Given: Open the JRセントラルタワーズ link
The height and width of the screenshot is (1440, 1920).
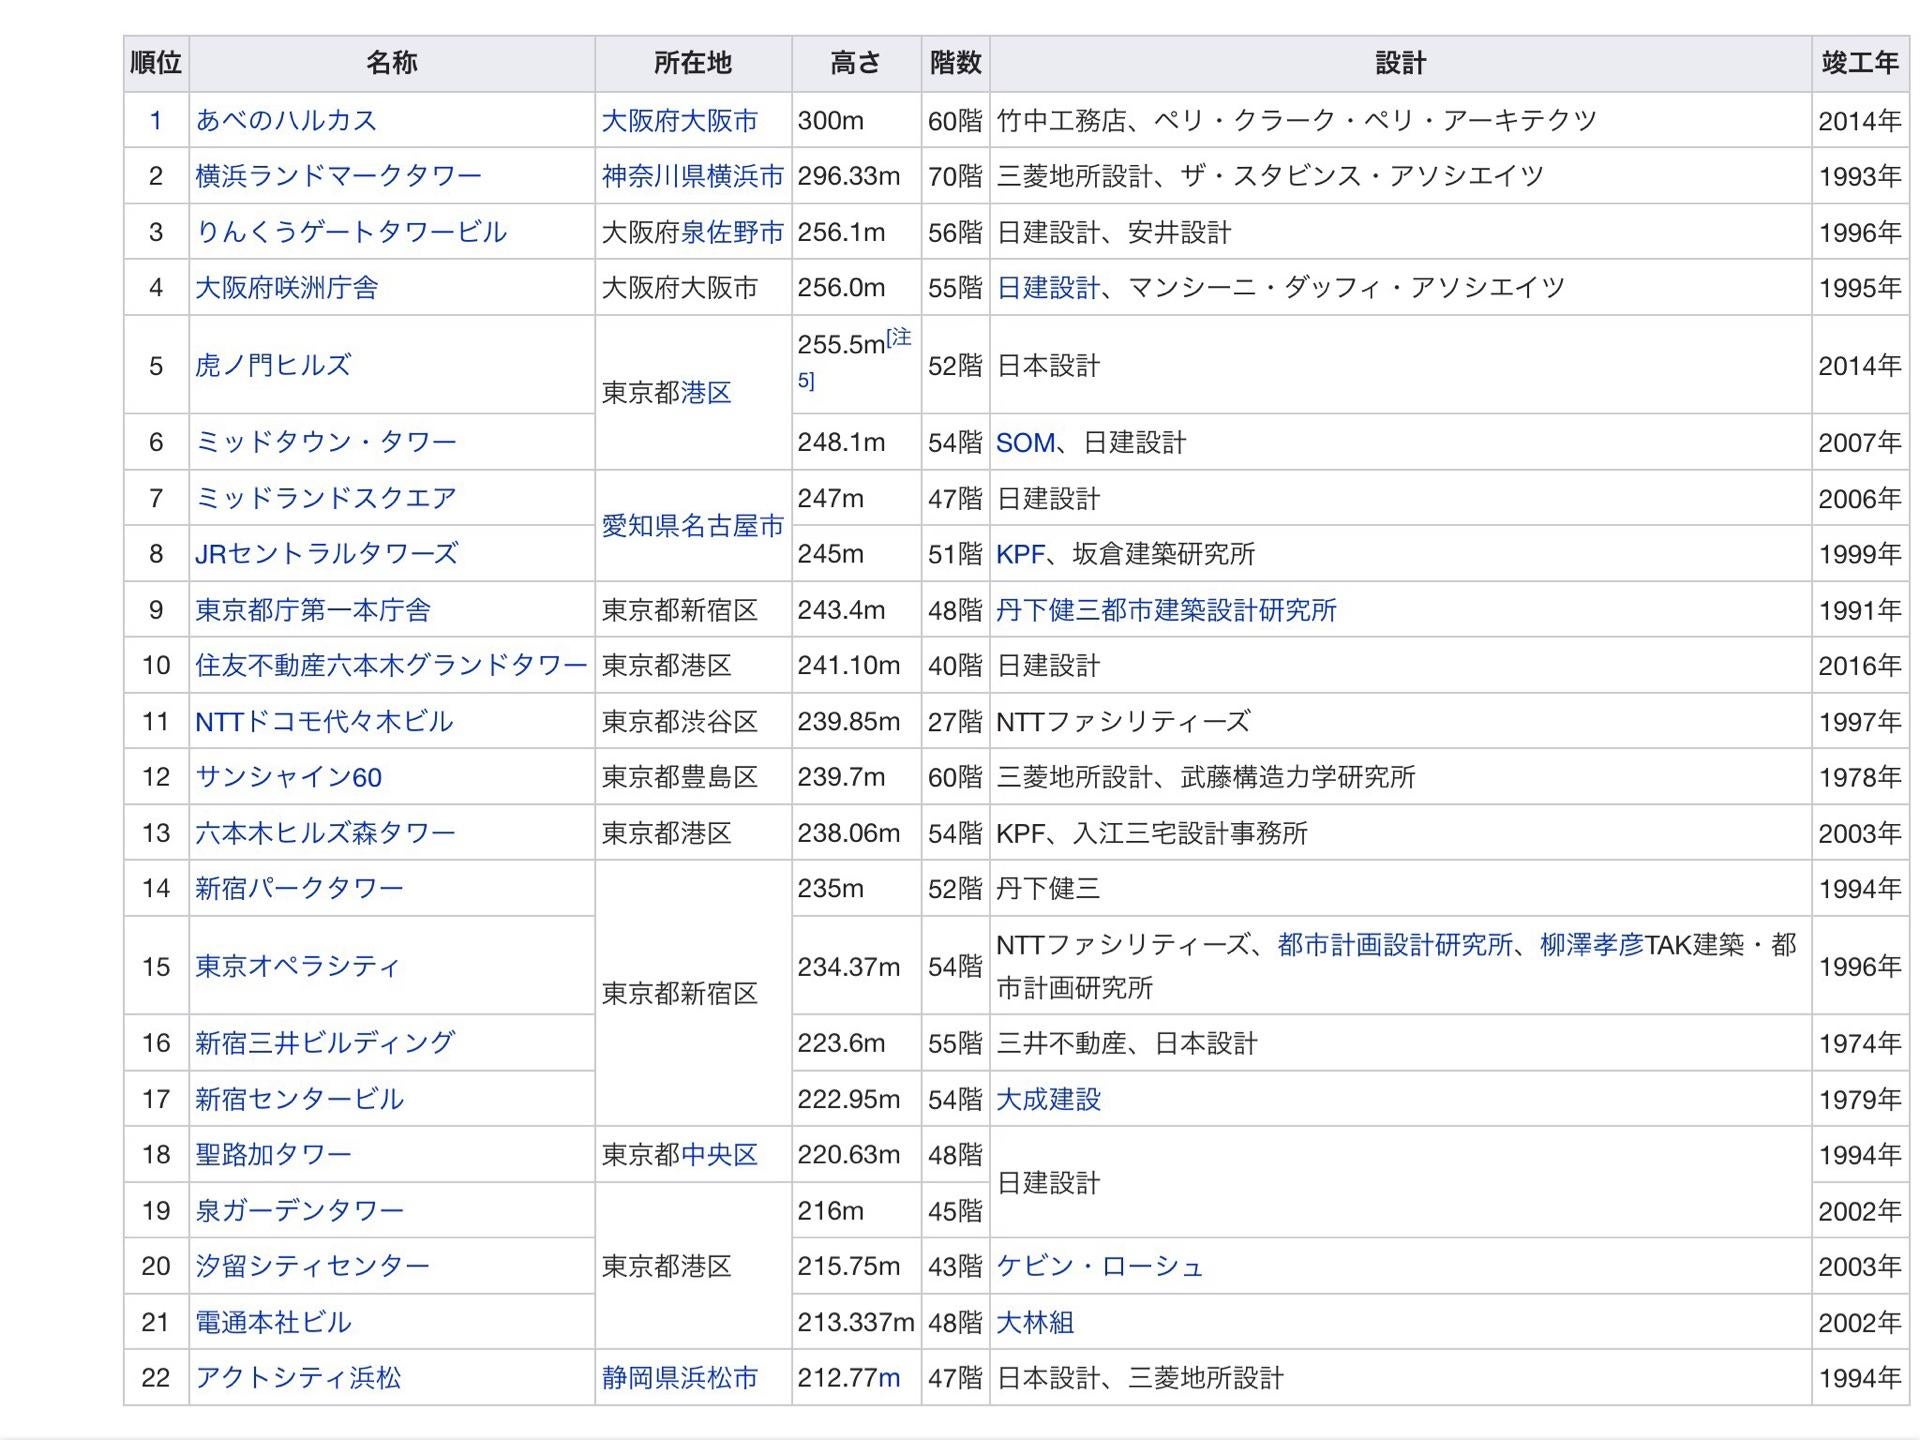Looking at the screenshot, I should 326,554.
